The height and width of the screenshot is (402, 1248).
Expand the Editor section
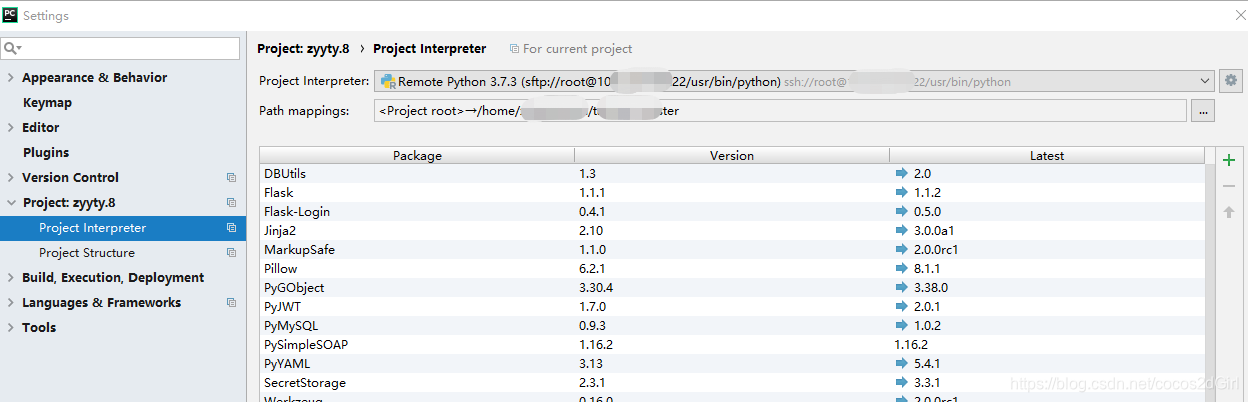click(10, 128)
